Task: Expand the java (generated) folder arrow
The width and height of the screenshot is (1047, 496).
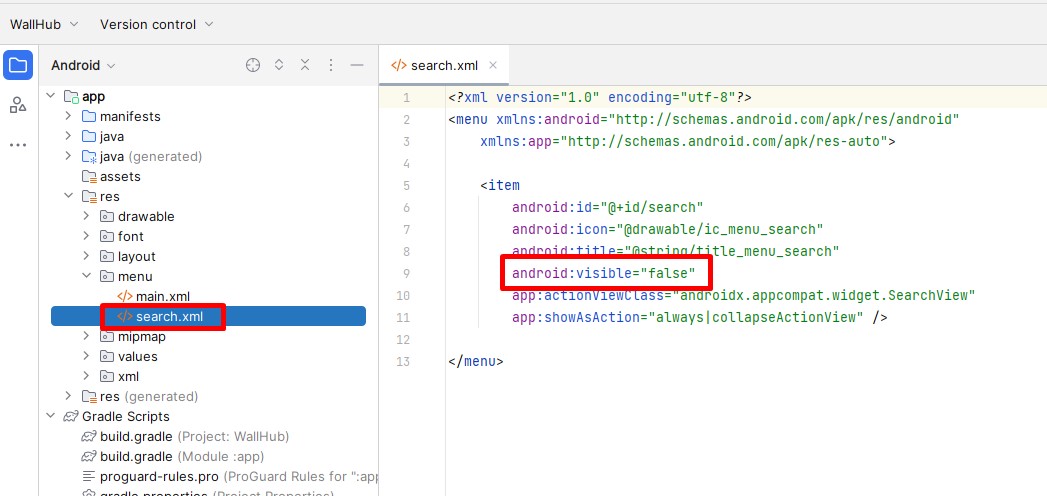Action: (68, 156)
